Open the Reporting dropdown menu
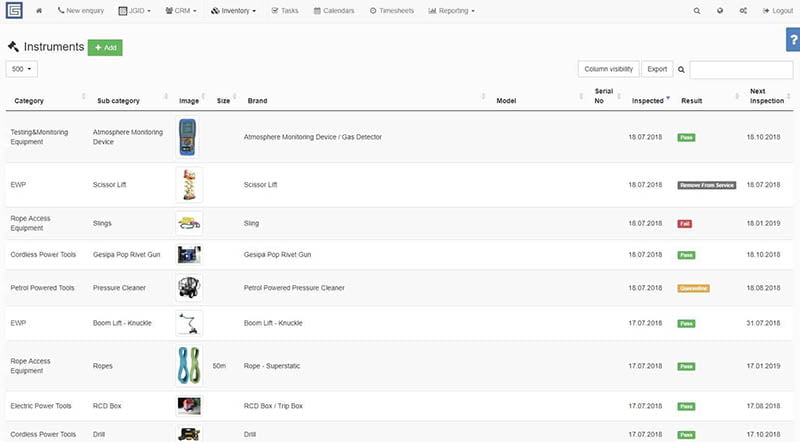Screen dimensions: 800x442 coord(452,11)
